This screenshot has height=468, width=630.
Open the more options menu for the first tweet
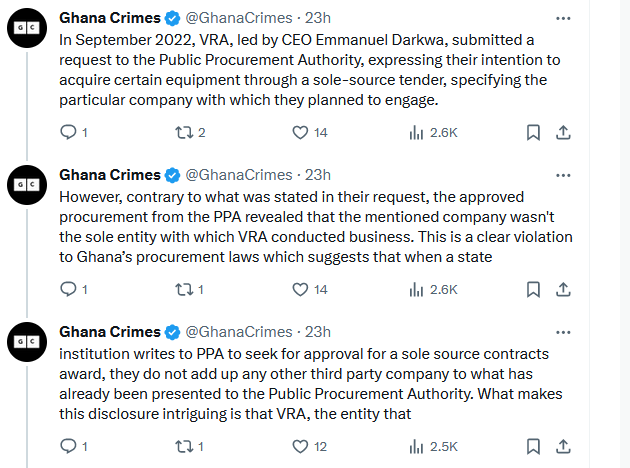tap(563, 18)
